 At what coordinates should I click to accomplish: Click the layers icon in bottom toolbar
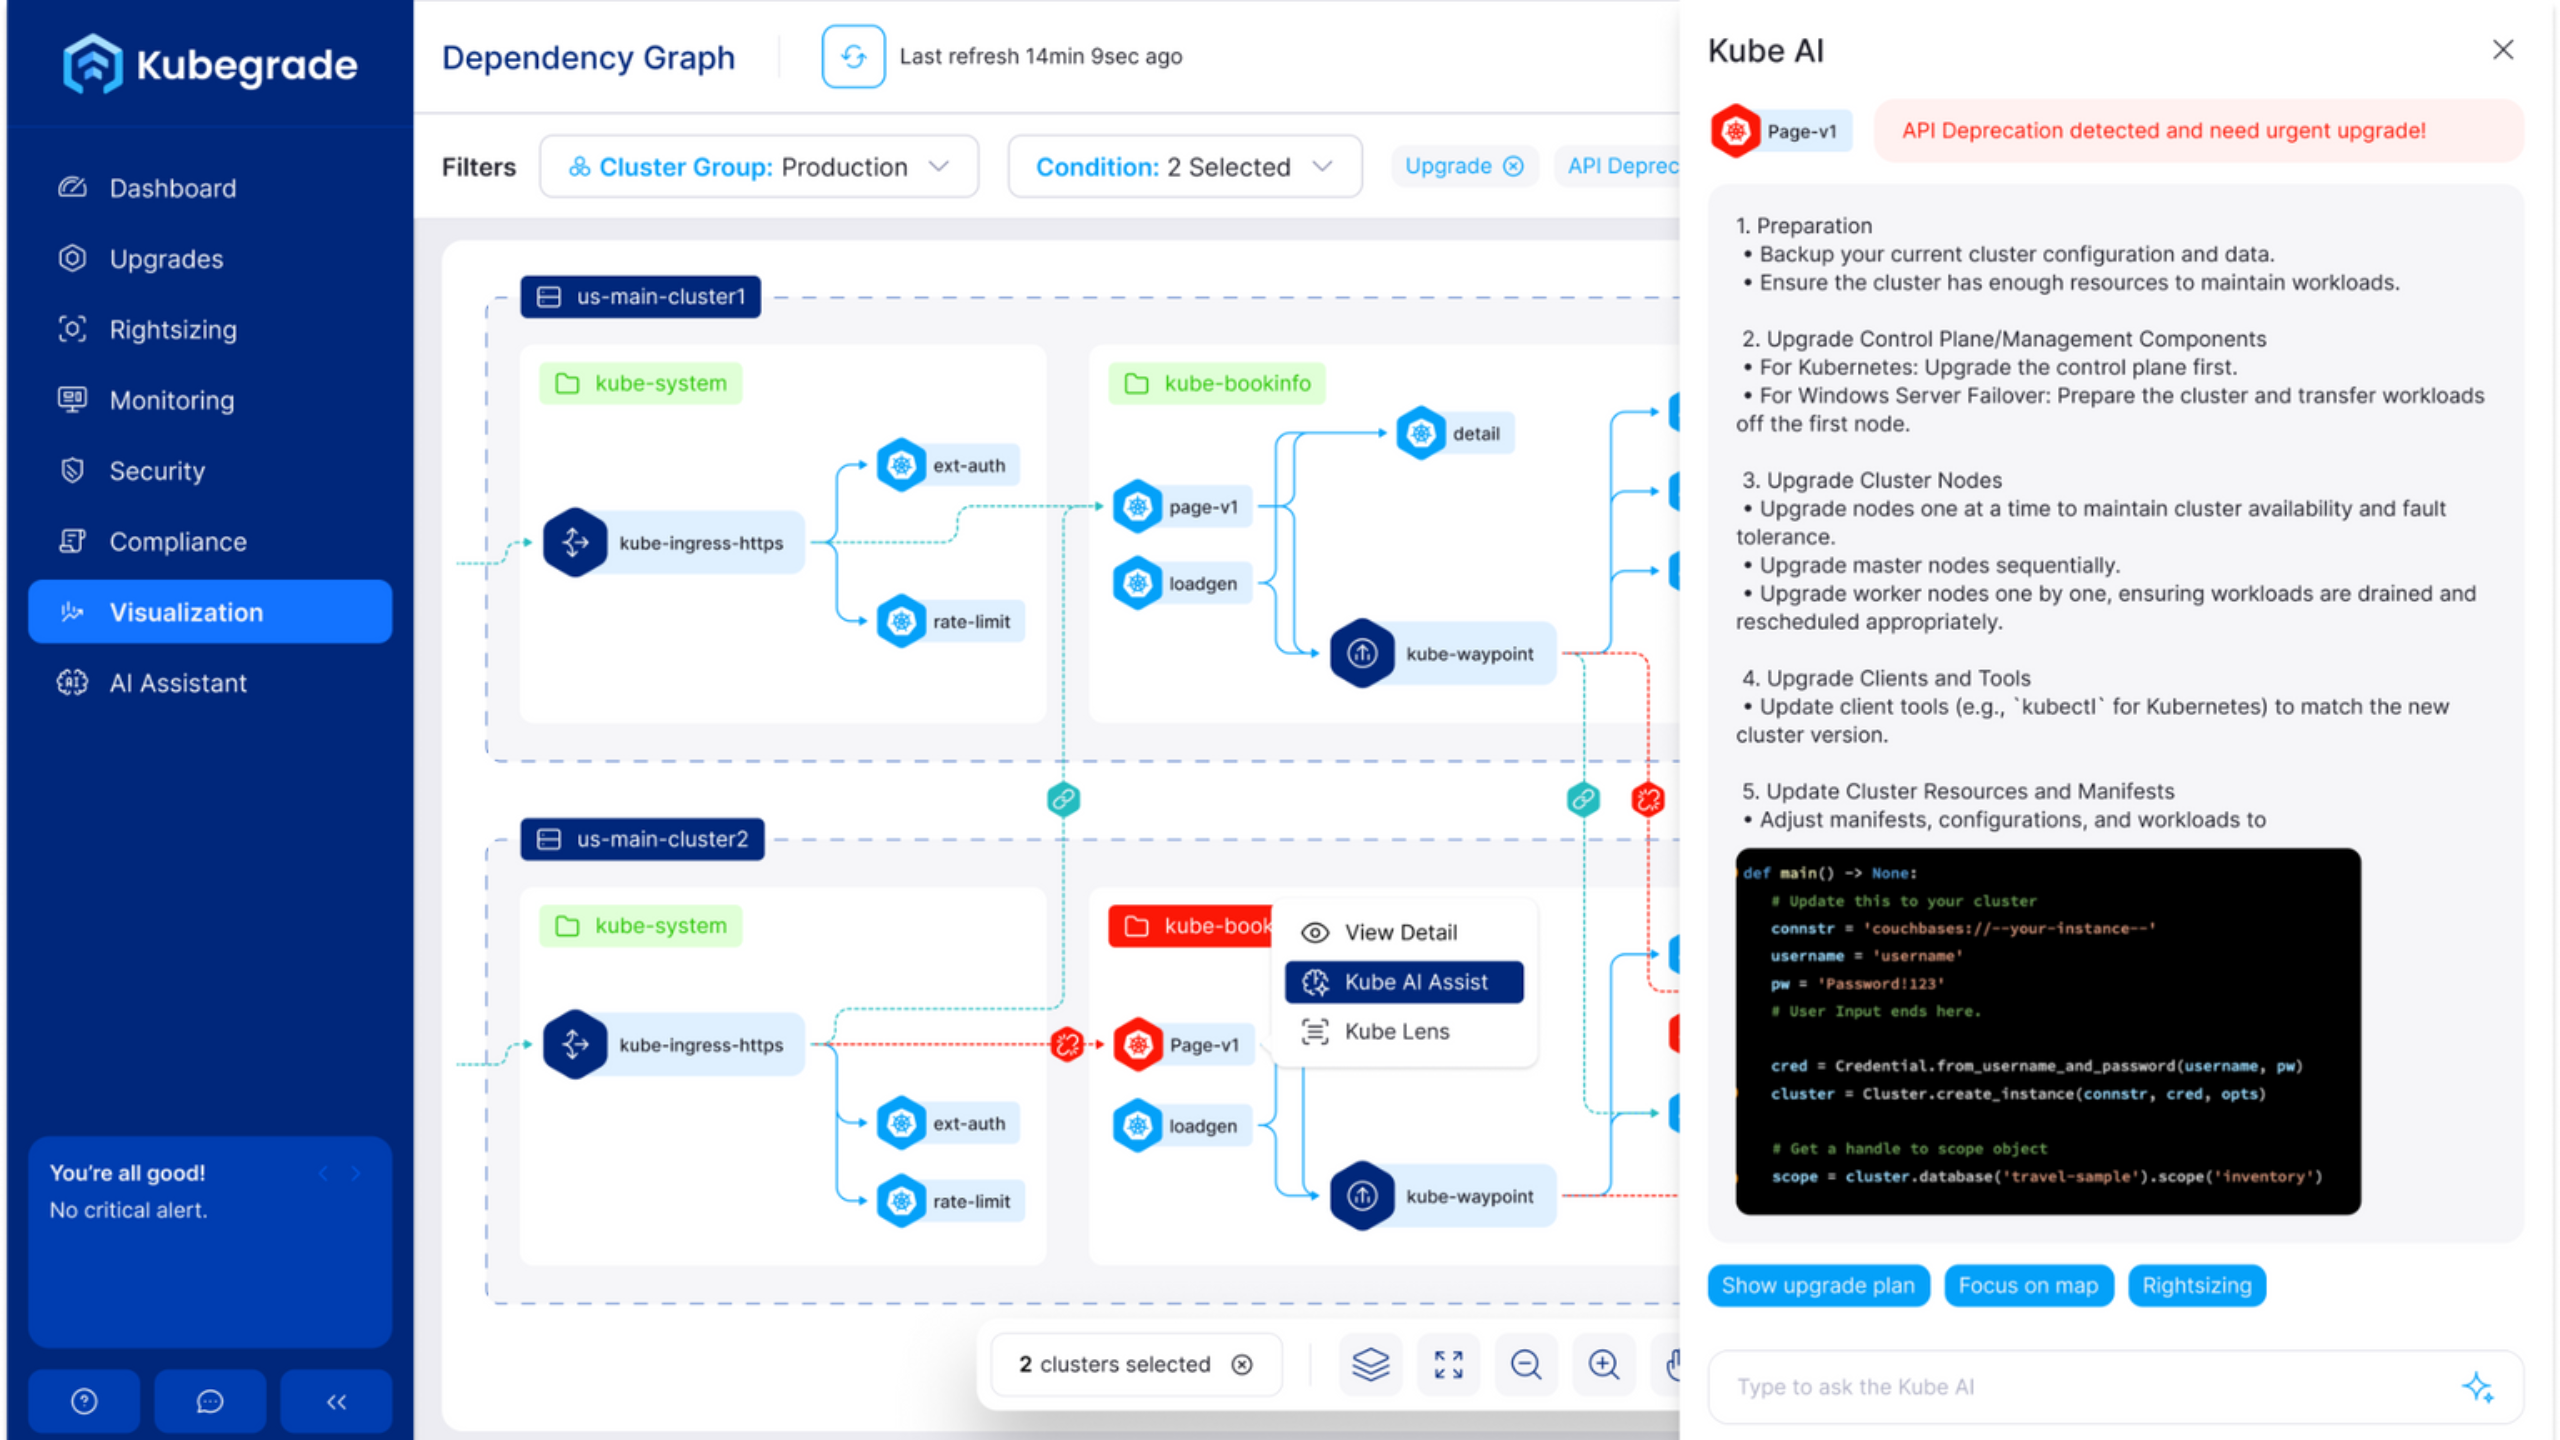tap(1370, 1364)
